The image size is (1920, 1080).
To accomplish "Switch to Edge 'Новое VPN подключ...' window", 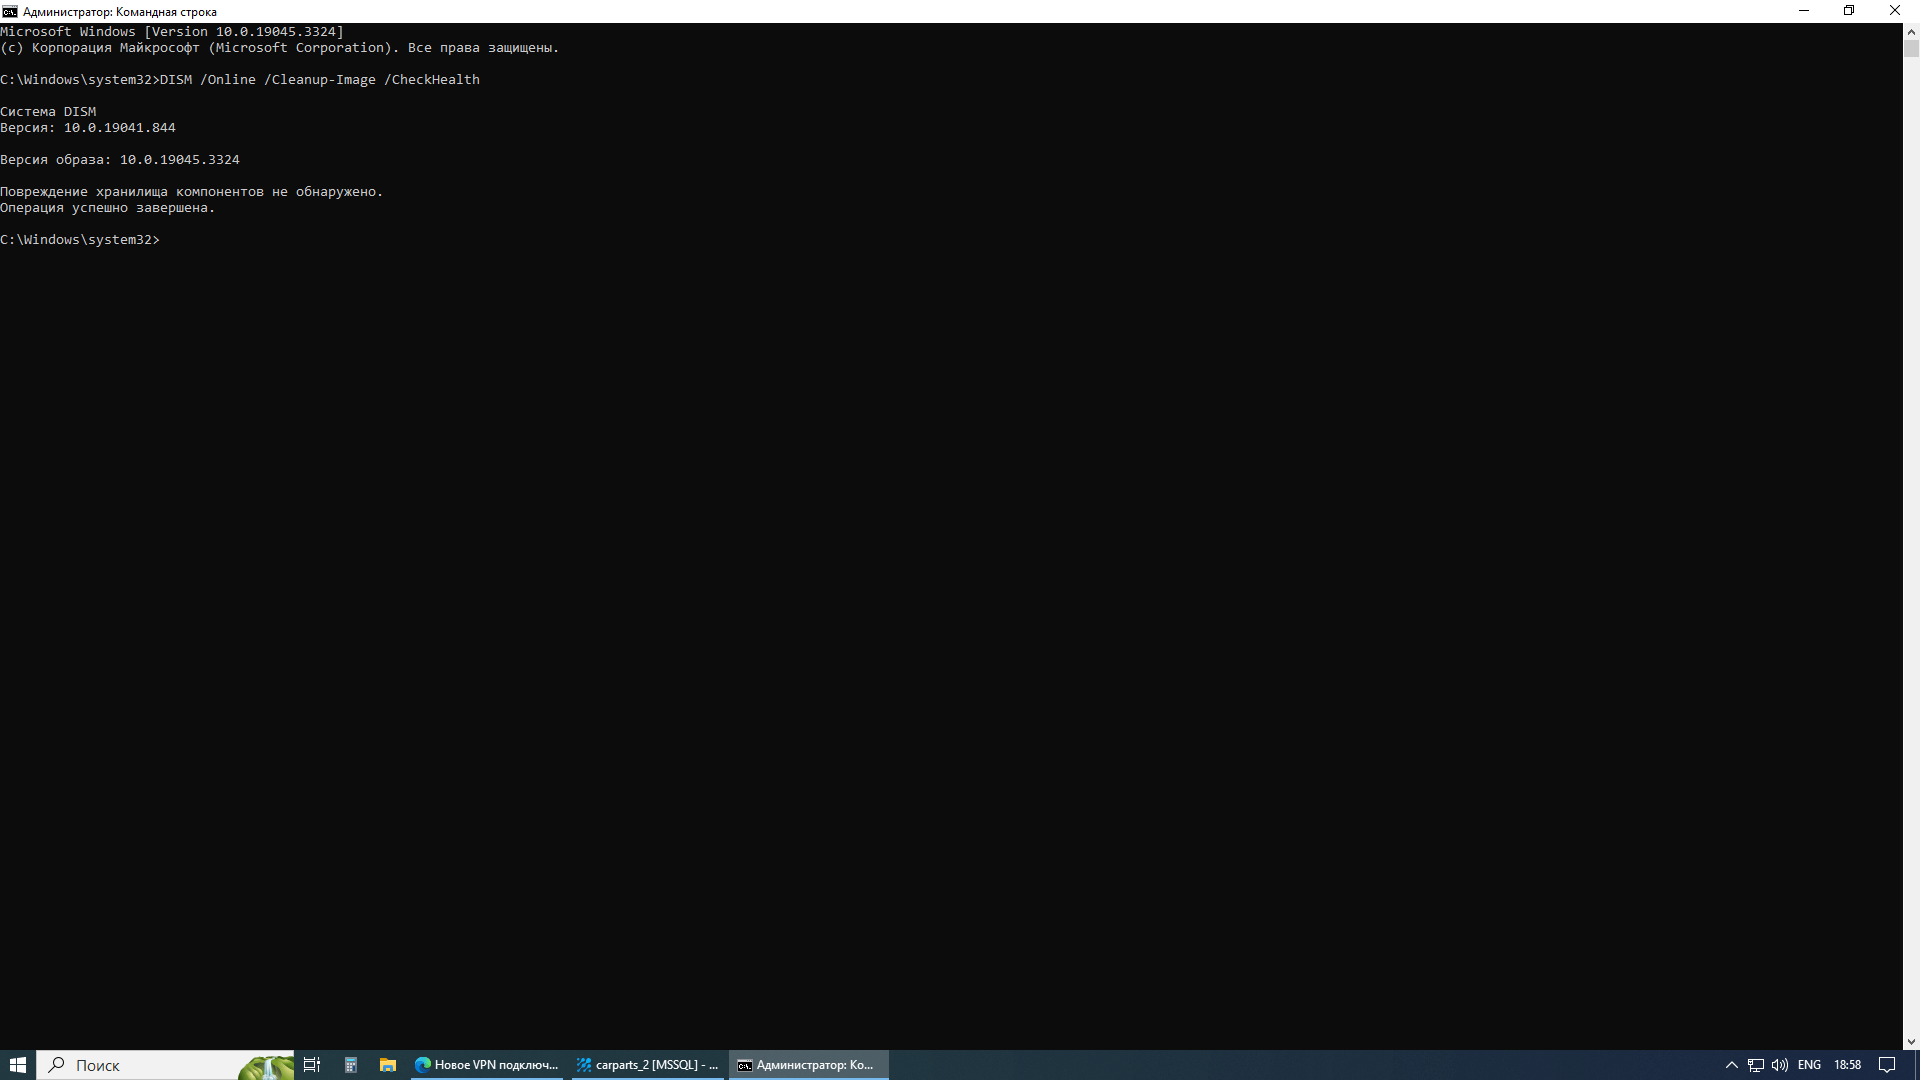I will (487, 1065).
